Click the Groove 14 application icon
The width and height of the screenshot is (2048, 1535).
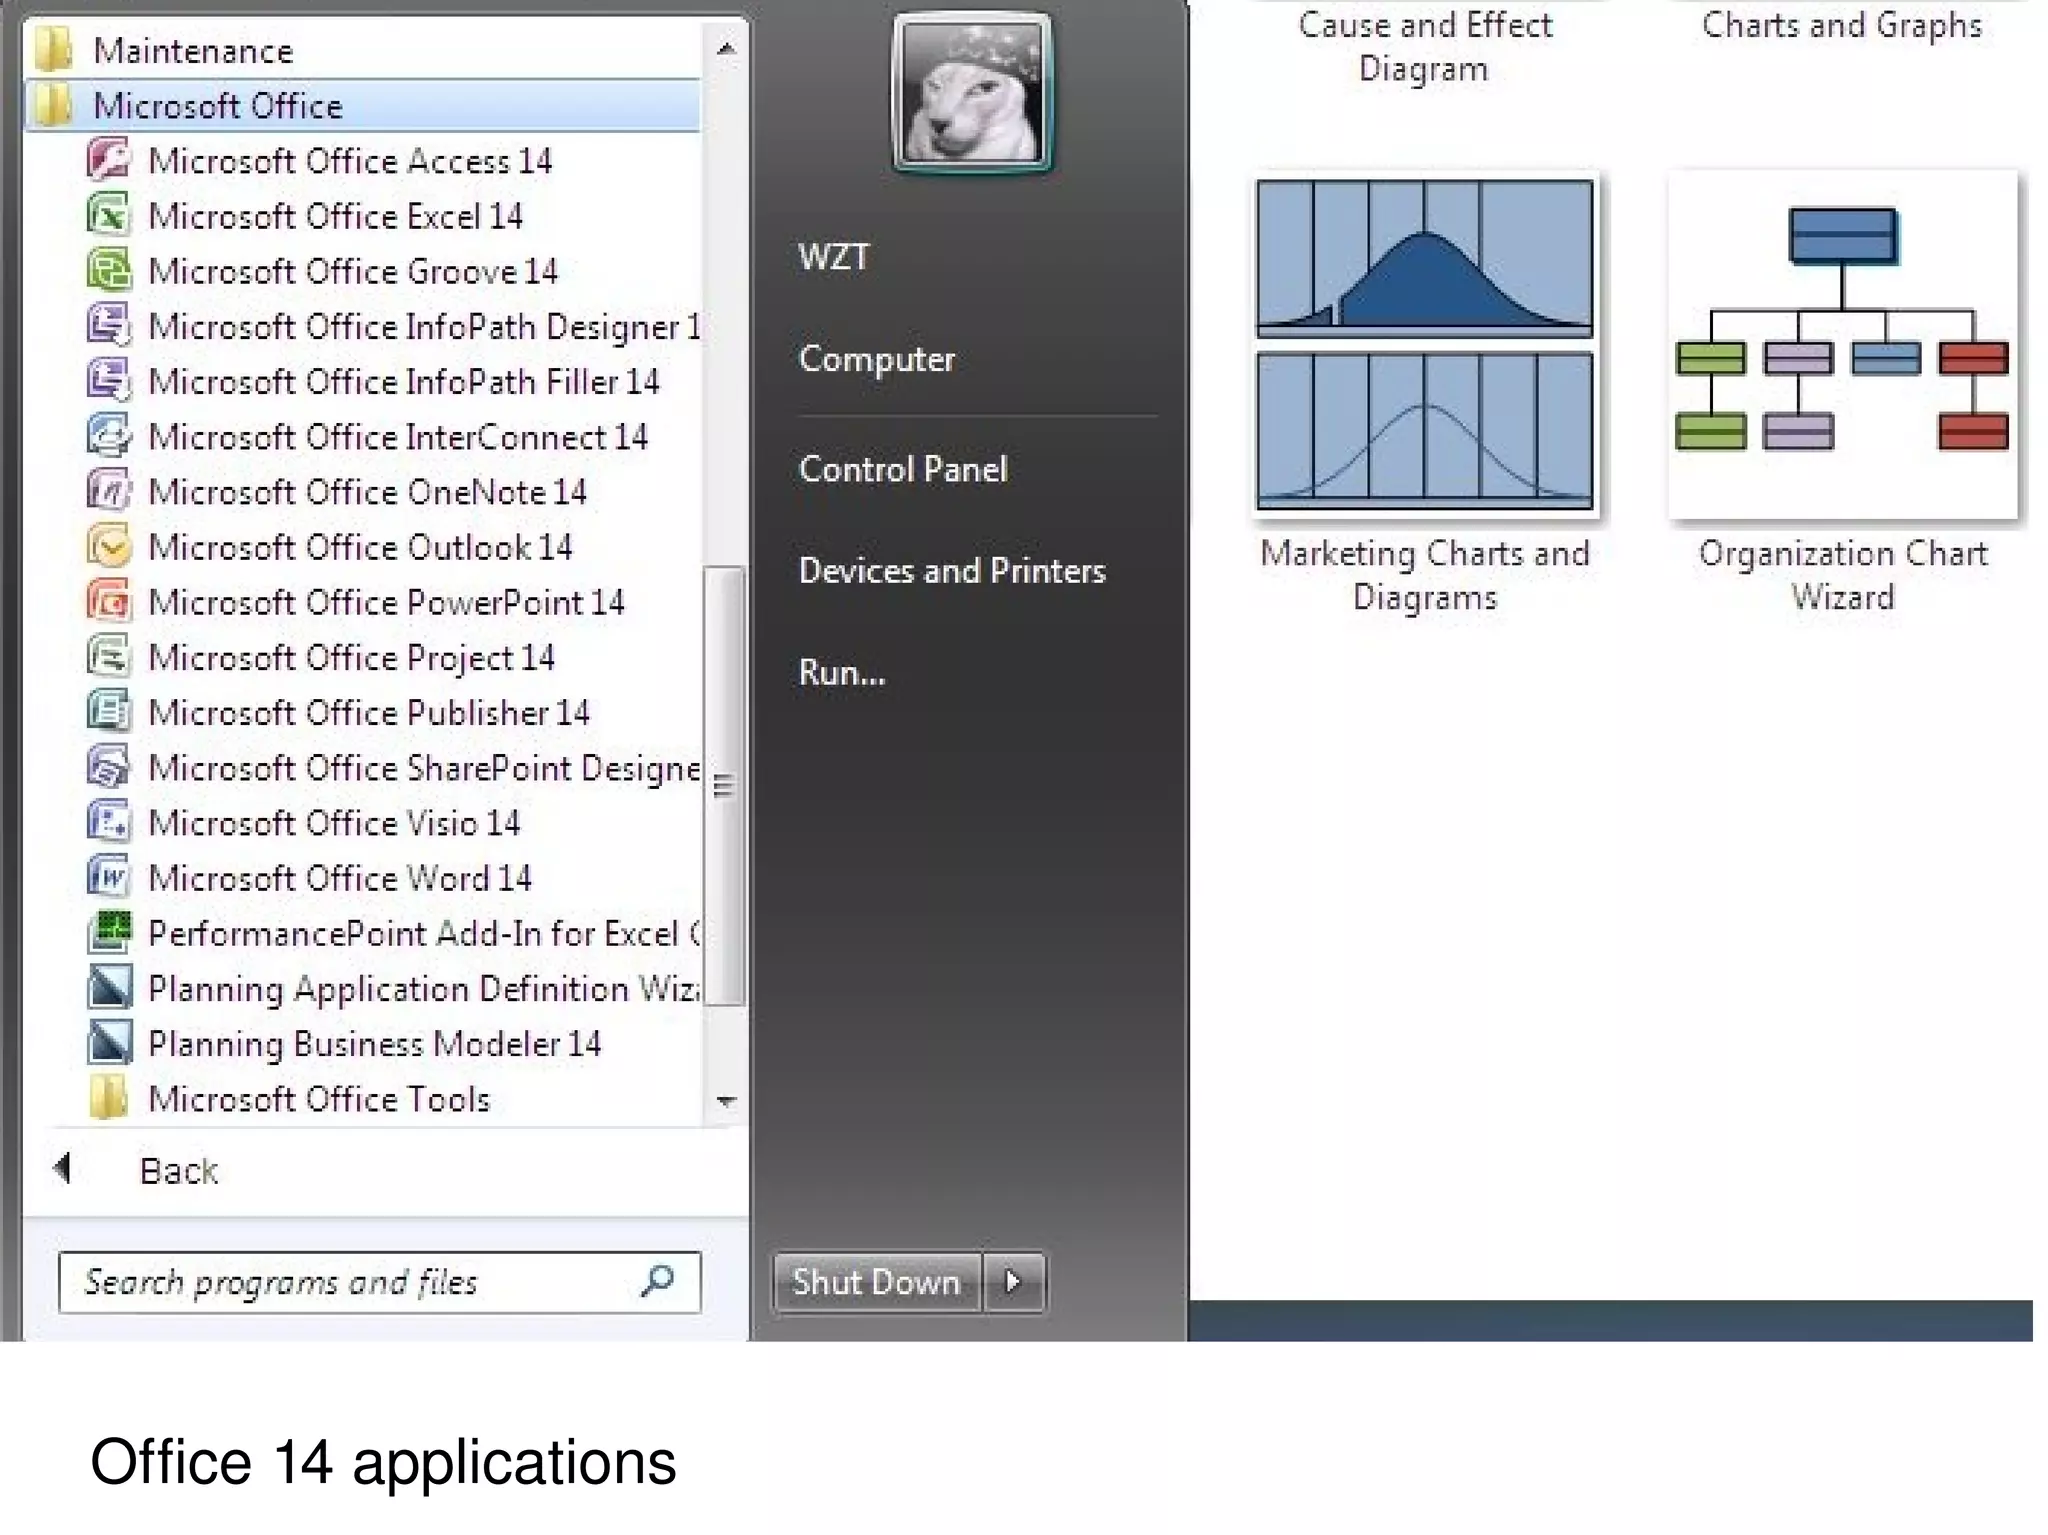(108, 271)
